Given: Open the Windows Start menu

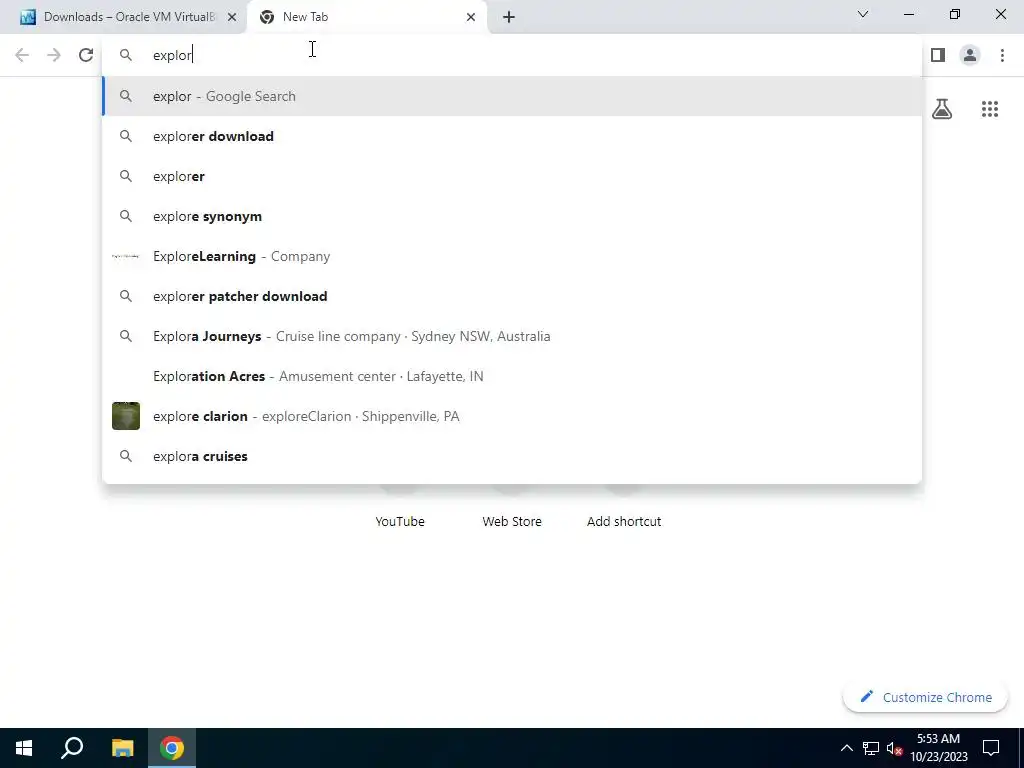Looking at the screenshot, I should (24, 748).
